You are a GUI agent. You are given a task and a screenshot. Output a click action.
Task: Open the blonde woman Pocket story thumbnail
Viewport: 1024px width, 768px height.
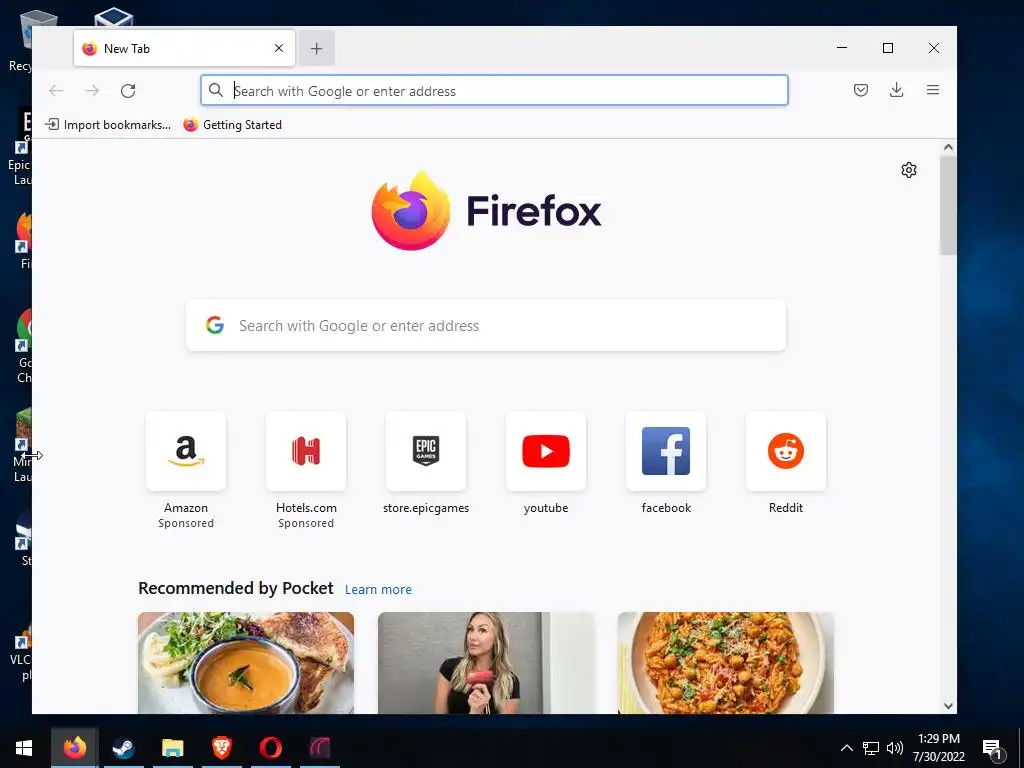tap(486, 663)
